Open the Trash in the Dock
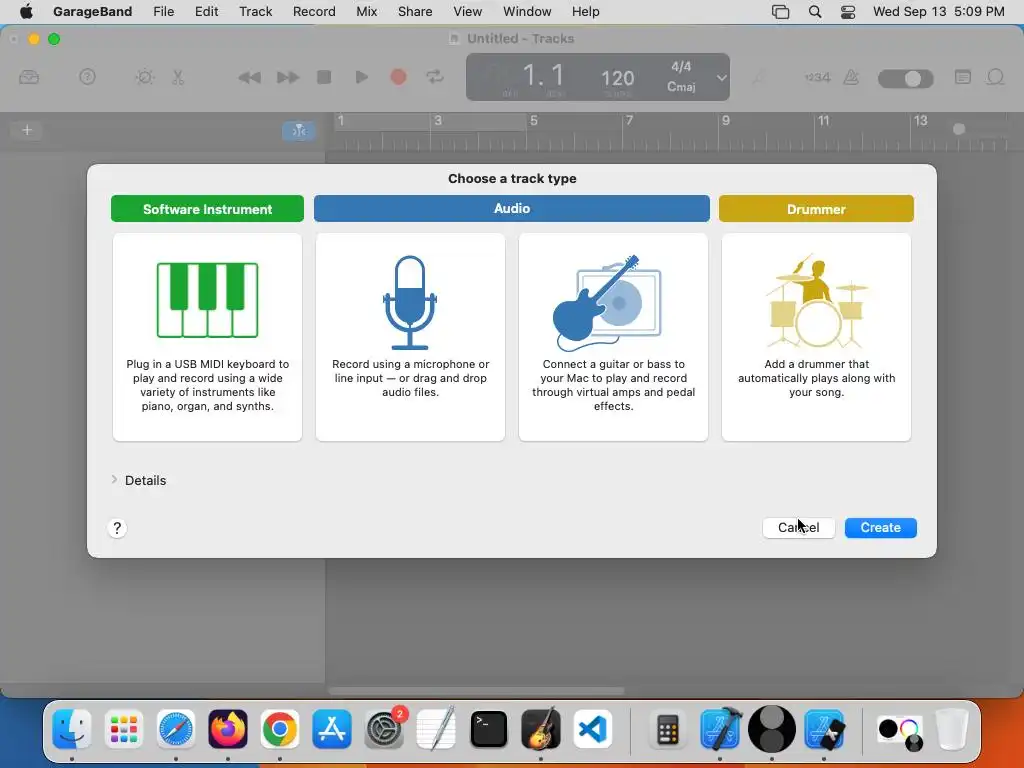1024x768 pixels. tap(952, 729)
